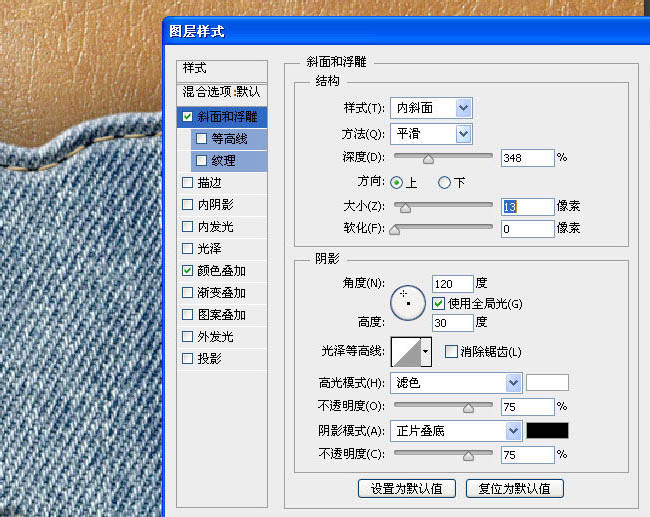Image resolution: width=650 pixels, height=517 pixels.
Task: Enable 纹理 checkbox
Action: (x=201, y=160)
